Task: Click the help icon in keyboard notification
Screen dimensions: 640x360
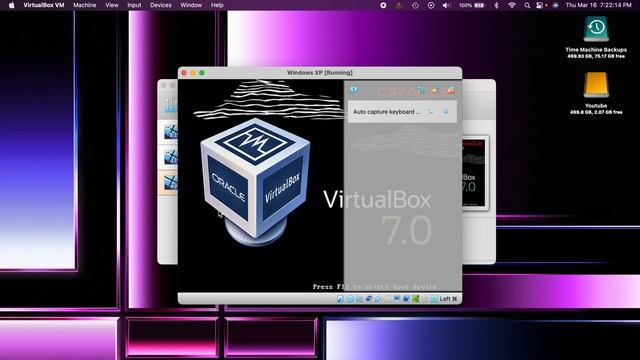Action: pos(430,111)
